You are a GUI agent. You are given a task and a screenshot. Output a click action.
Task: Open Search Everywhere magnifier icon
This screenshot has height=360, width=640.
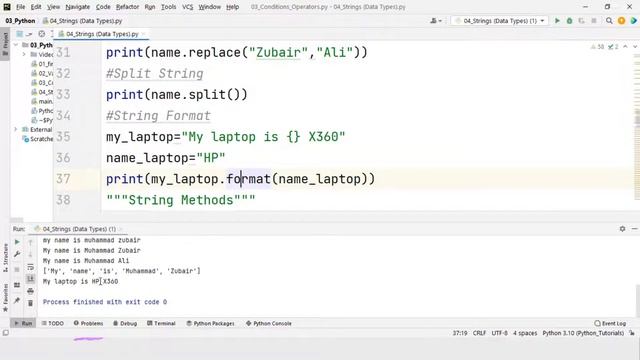coord(609,20)
